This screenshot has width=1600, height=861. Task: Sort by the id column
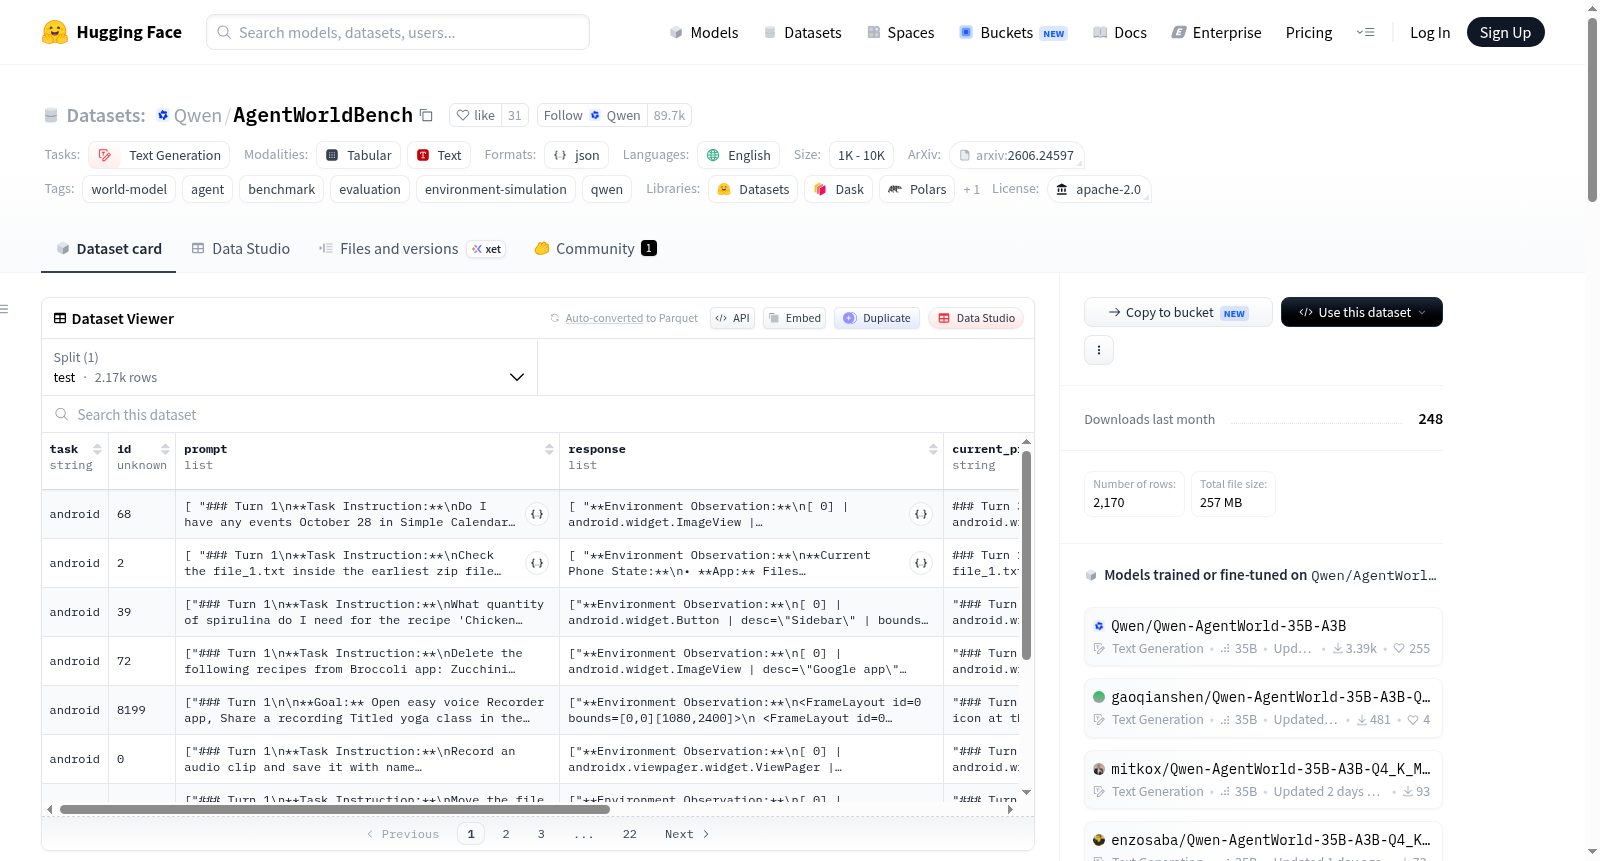(x=165, y=449)
